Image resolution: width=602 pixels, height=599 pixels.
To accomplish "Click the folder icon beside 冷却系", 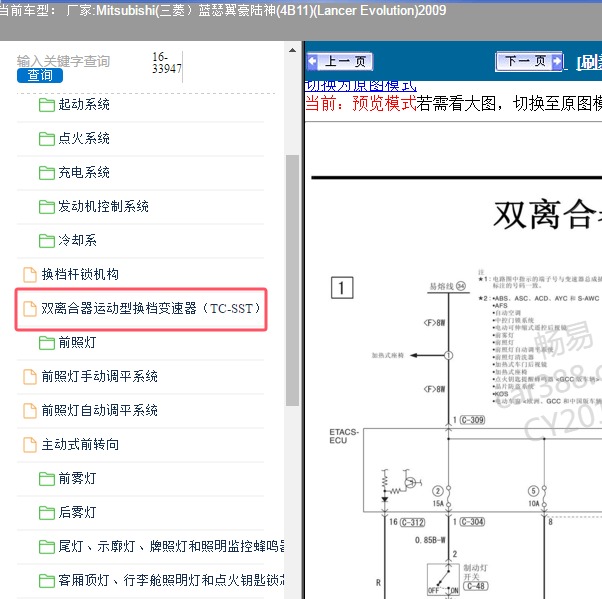I will pyautogui.click(x=46, y=241).
